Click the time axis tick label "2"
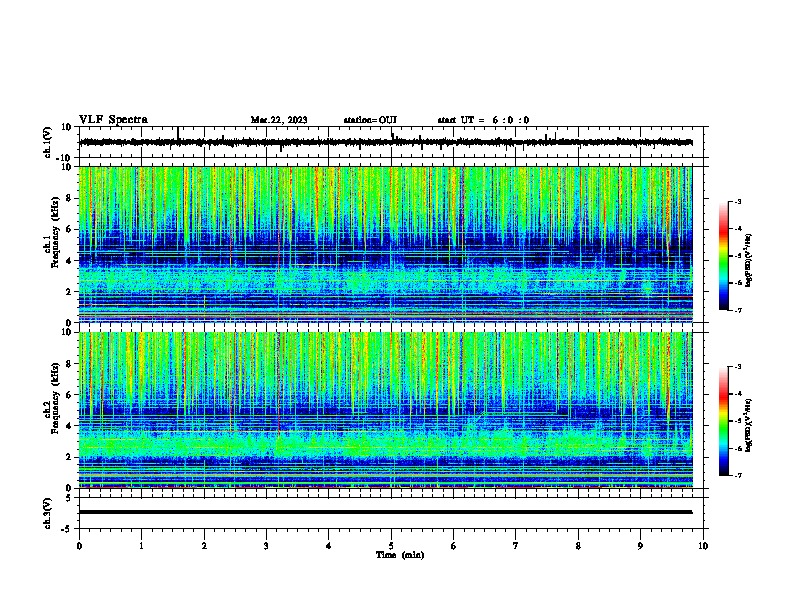792x612 pixels. tap(204, 546)
